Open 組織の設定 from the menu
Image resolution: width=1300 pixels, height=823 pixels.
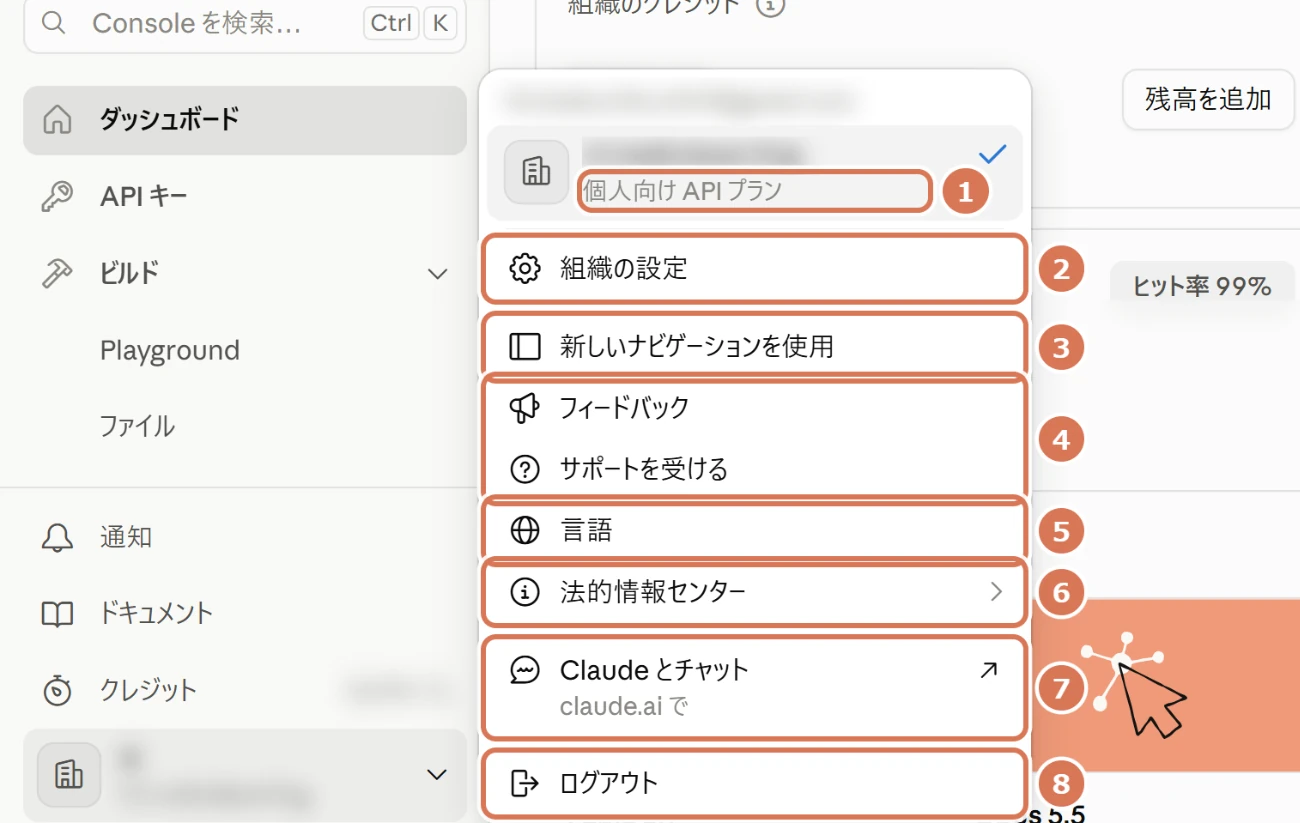coord(755,269)
